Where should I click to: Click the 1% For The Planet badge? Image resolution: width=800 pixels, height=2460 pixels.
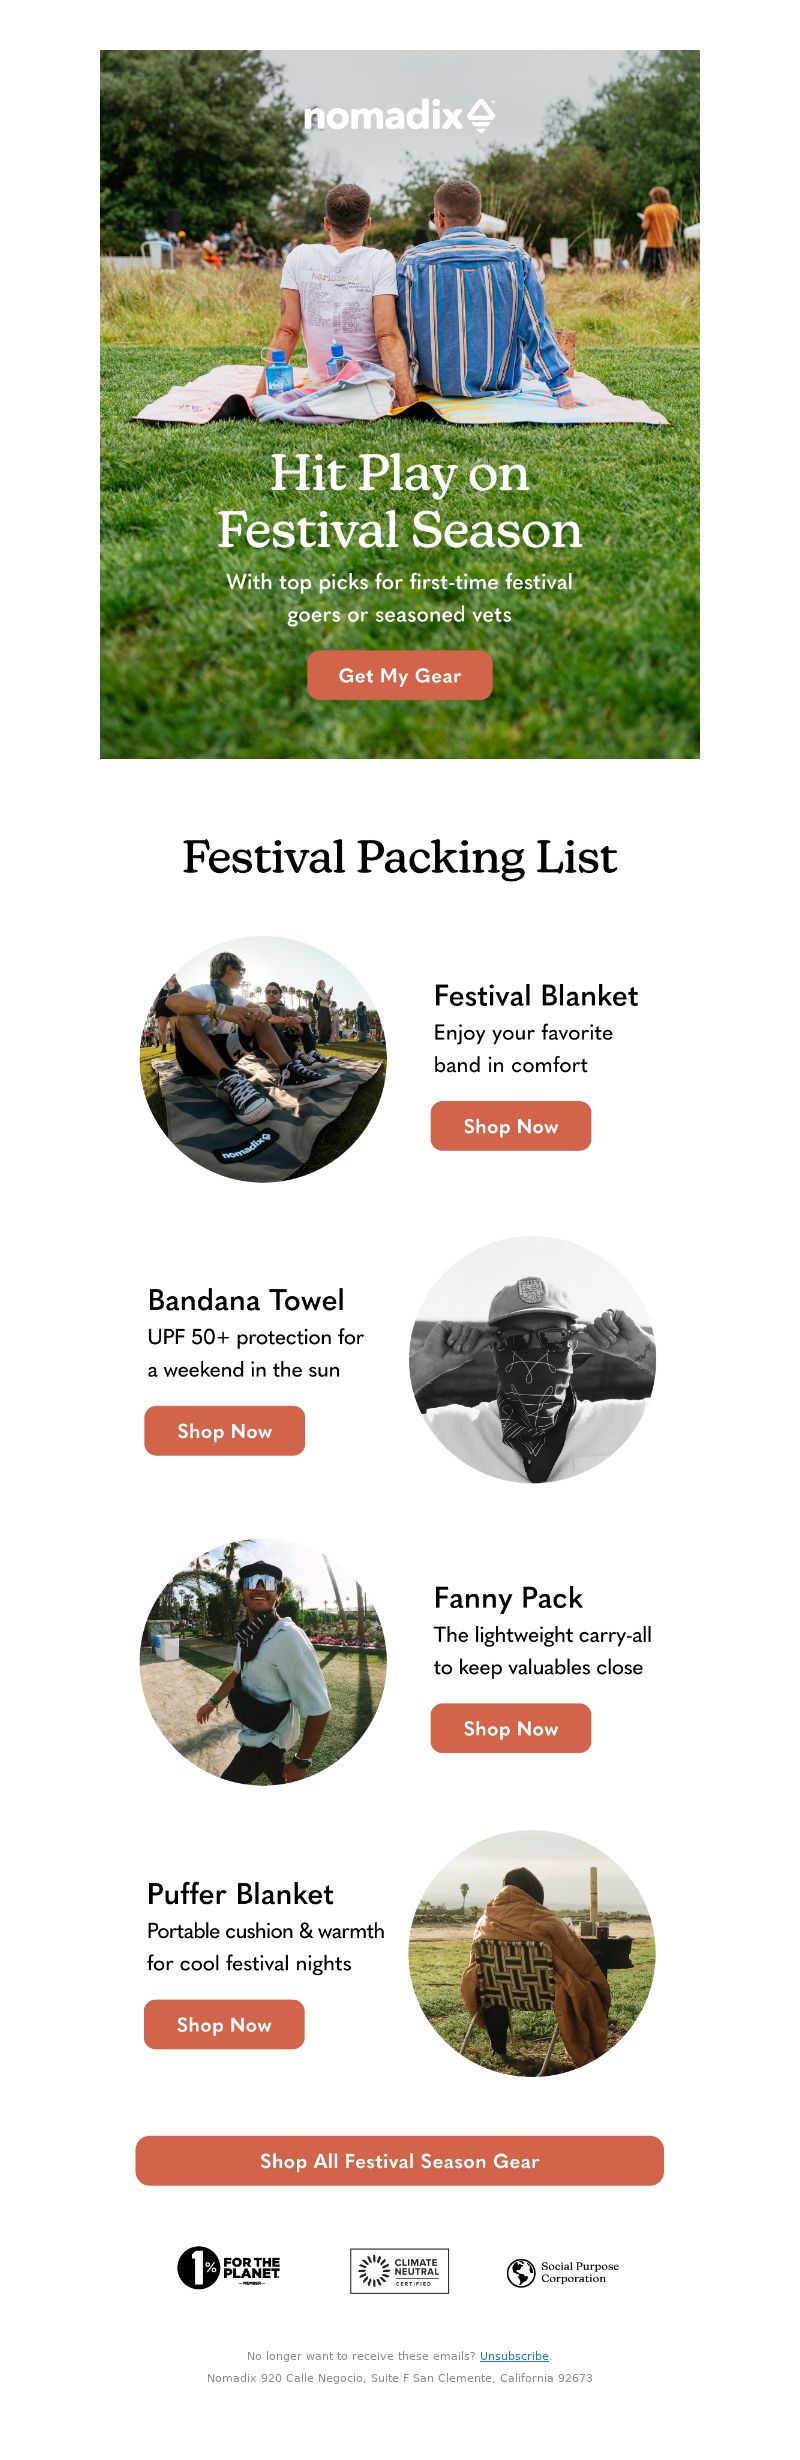tap(229, 2268)
